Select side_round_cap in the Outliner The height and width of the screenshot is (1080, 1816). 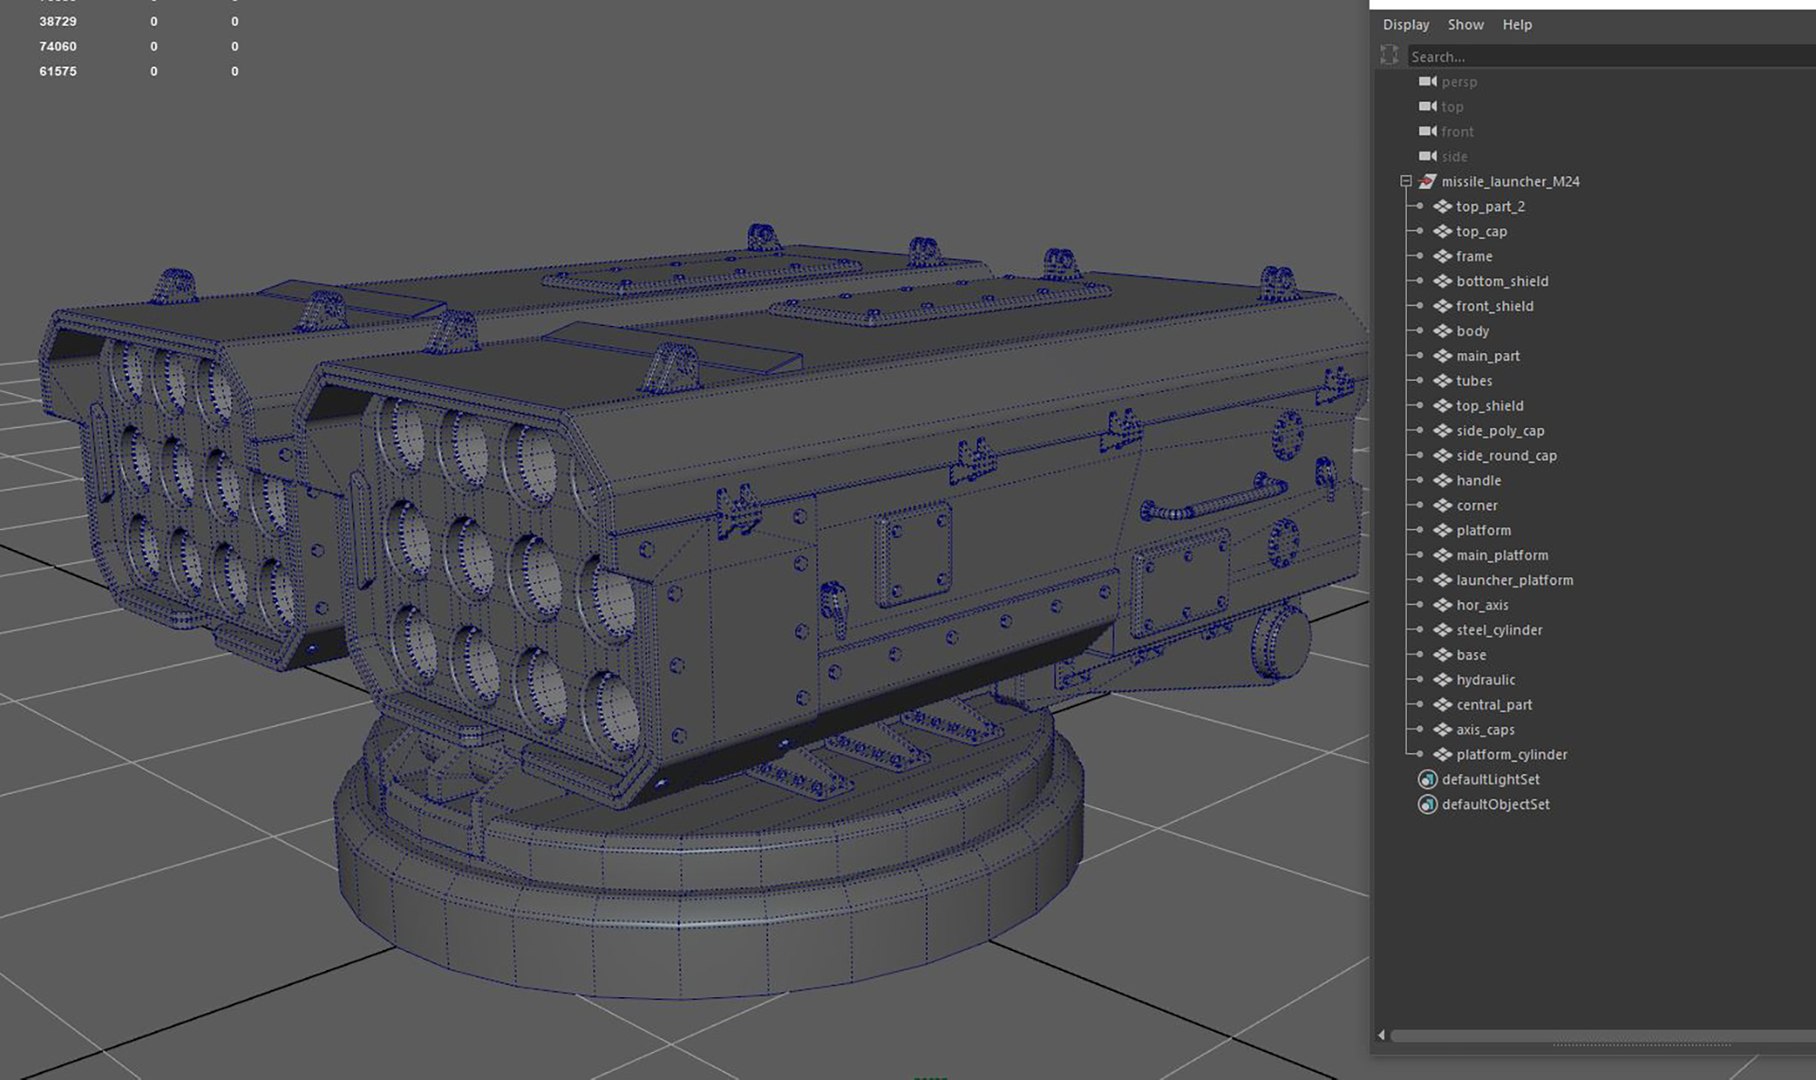1506,455
